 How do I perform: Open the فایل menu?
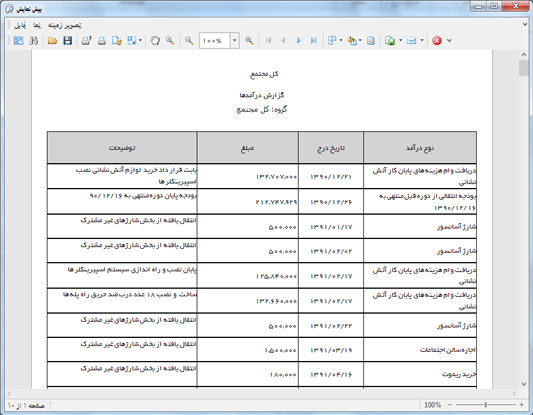click(x=20, y=25)
